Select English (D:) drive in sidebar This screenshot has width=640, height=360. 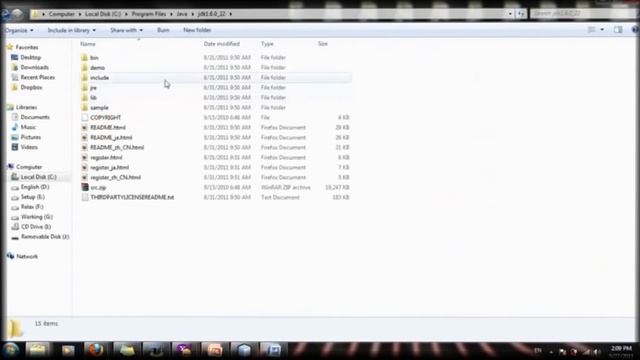pos(35,187)
